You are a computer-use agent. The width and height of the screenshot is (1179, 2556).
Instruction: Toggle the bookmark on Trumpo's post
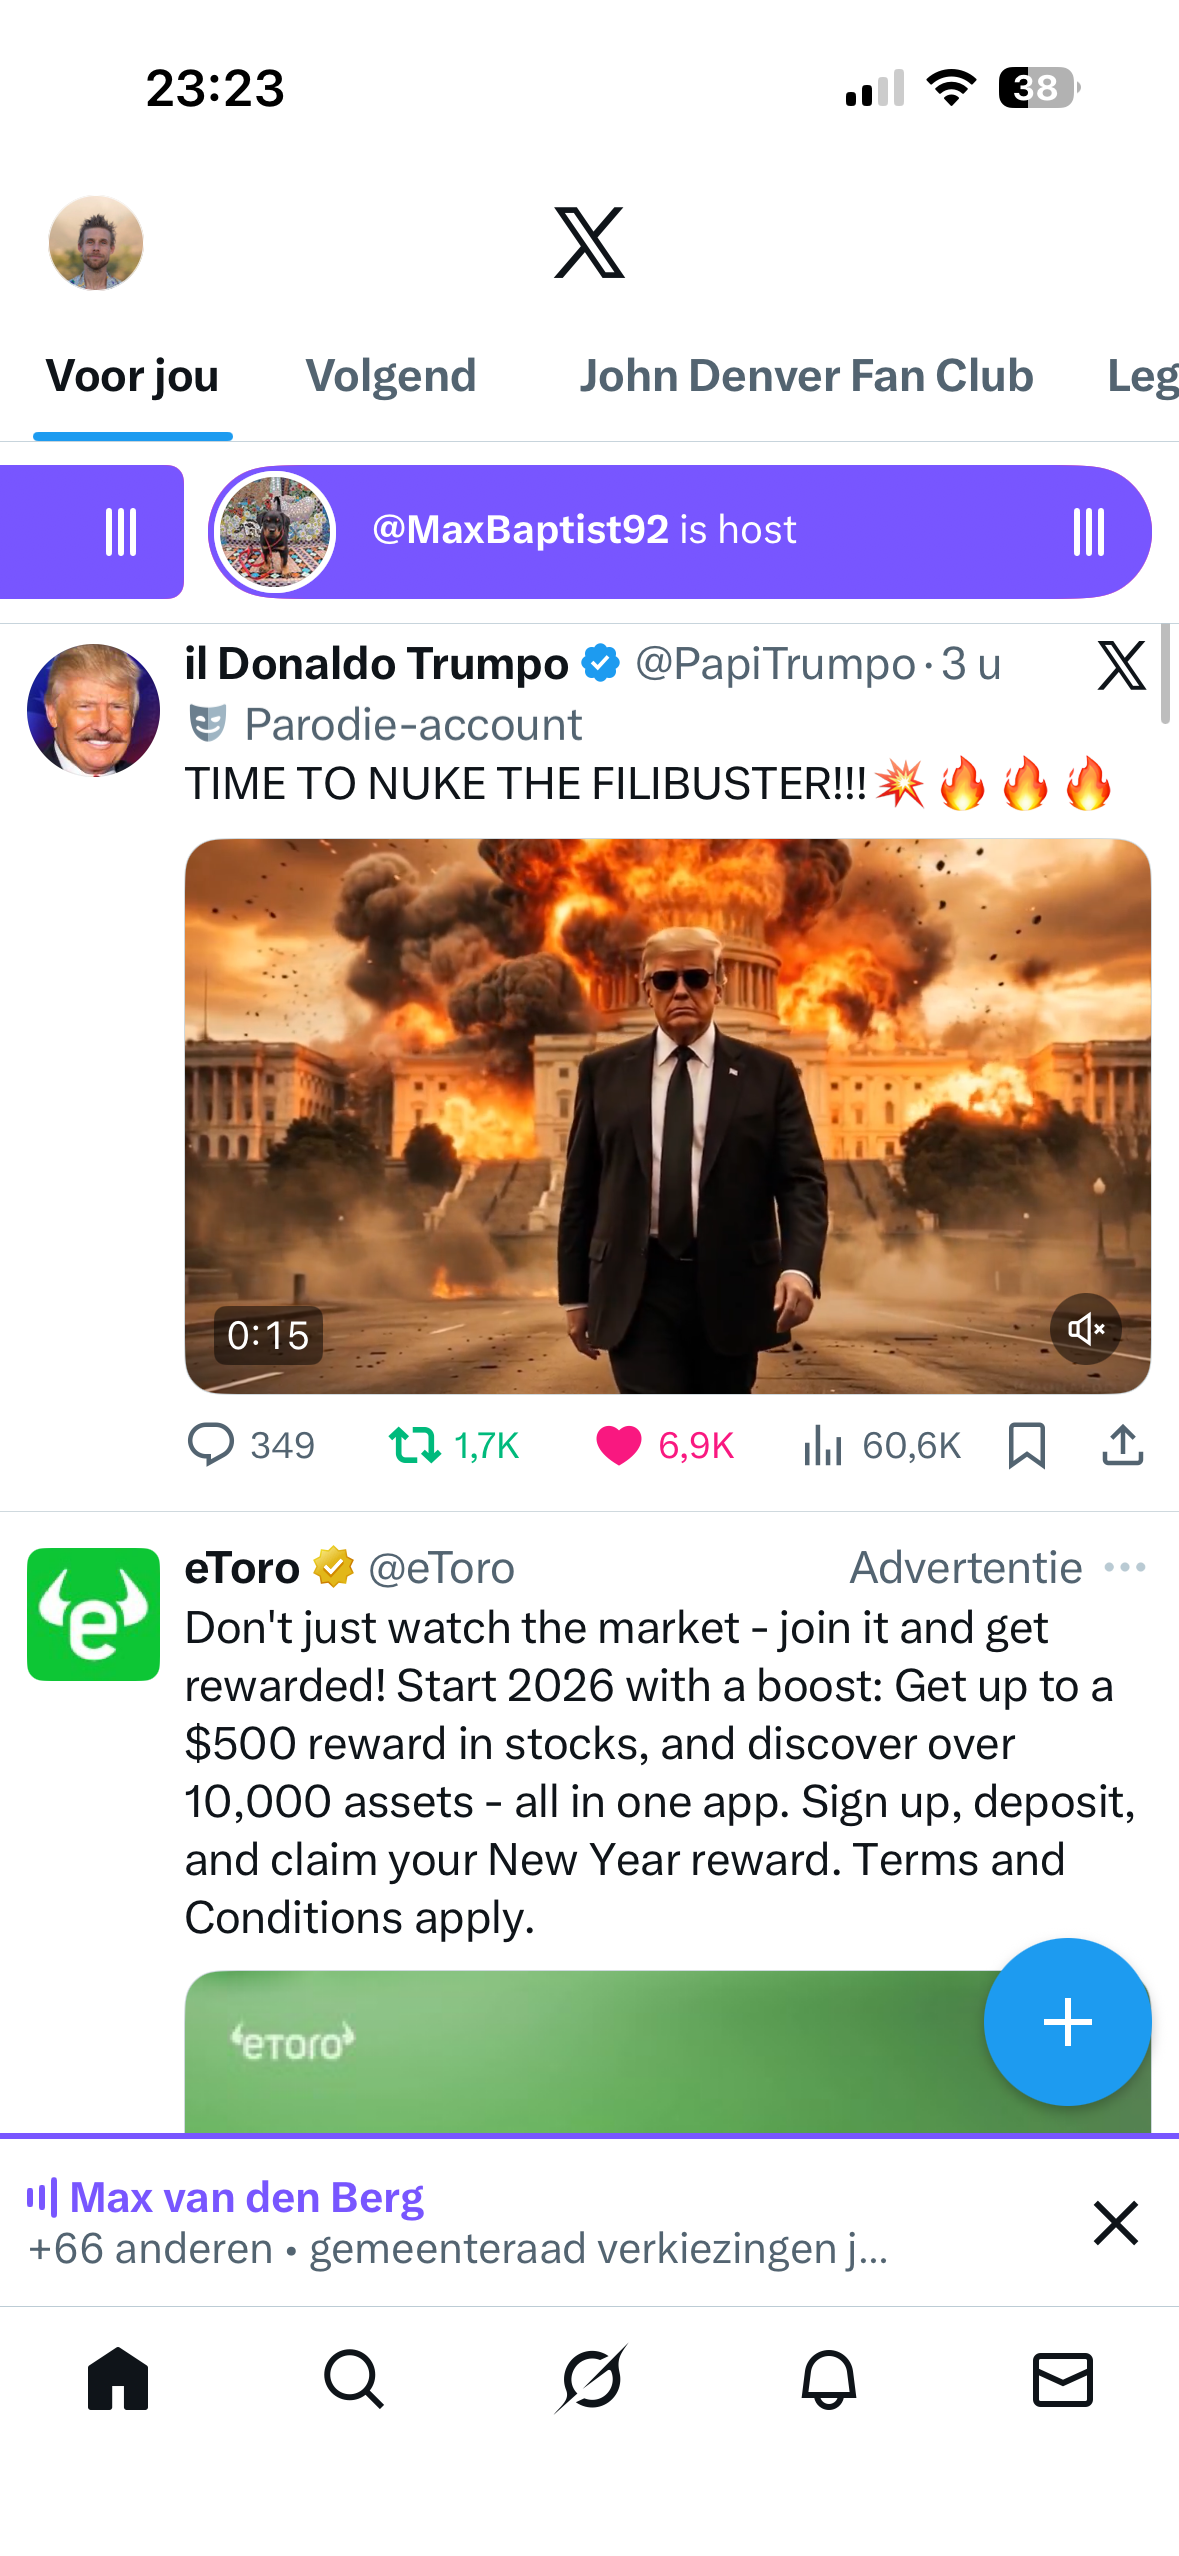tap(1026, 1445)
